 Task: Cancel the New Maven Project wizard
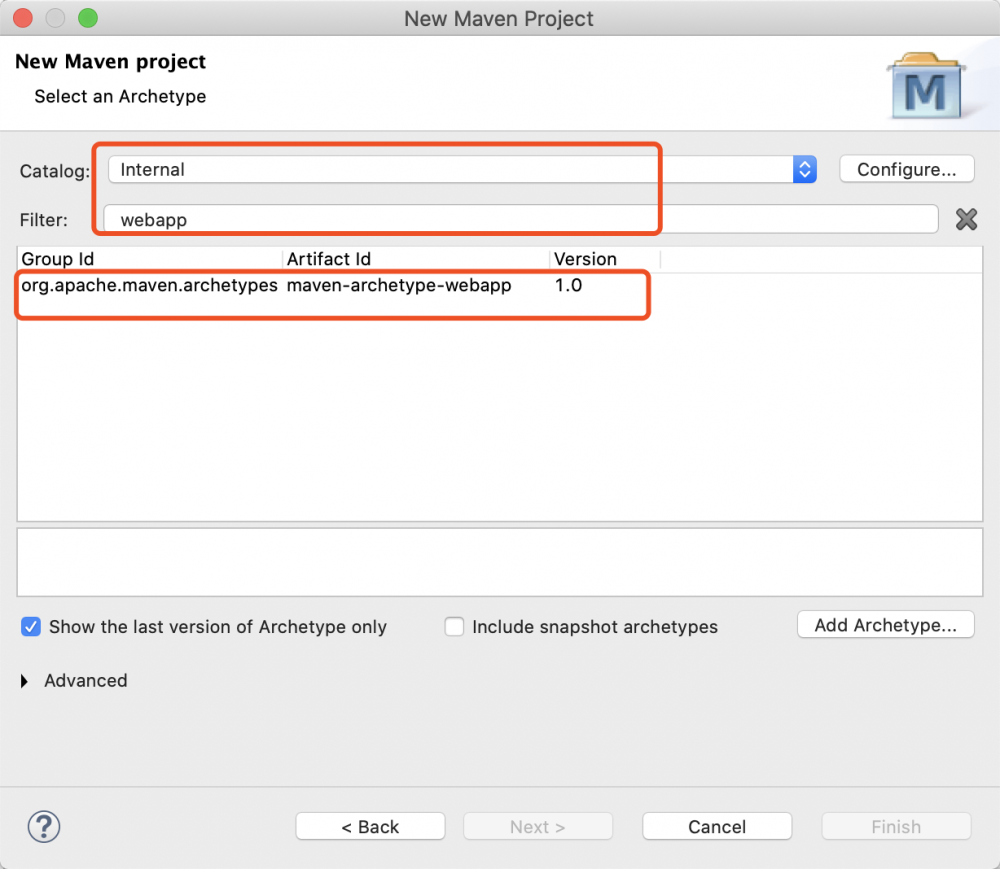[x=717, y=827]
